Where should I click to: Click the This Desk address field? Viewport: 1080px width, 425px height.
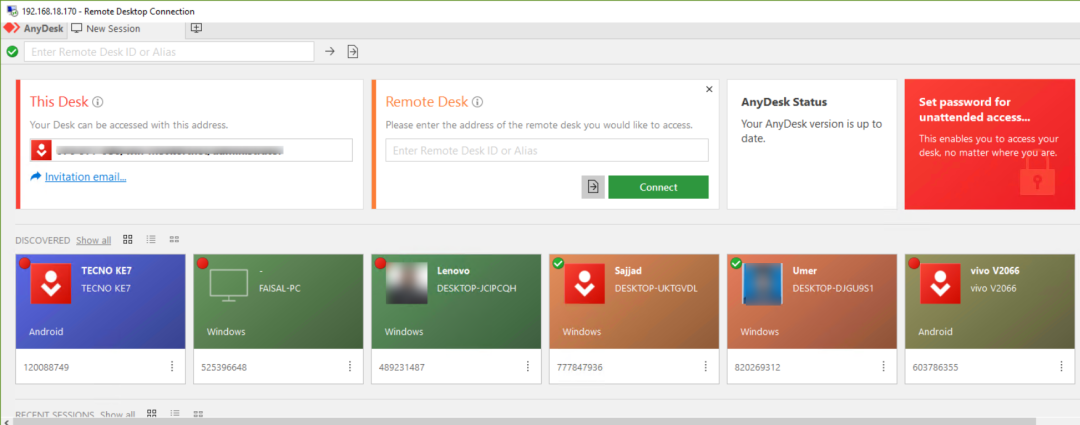click(x=191, y=150)
